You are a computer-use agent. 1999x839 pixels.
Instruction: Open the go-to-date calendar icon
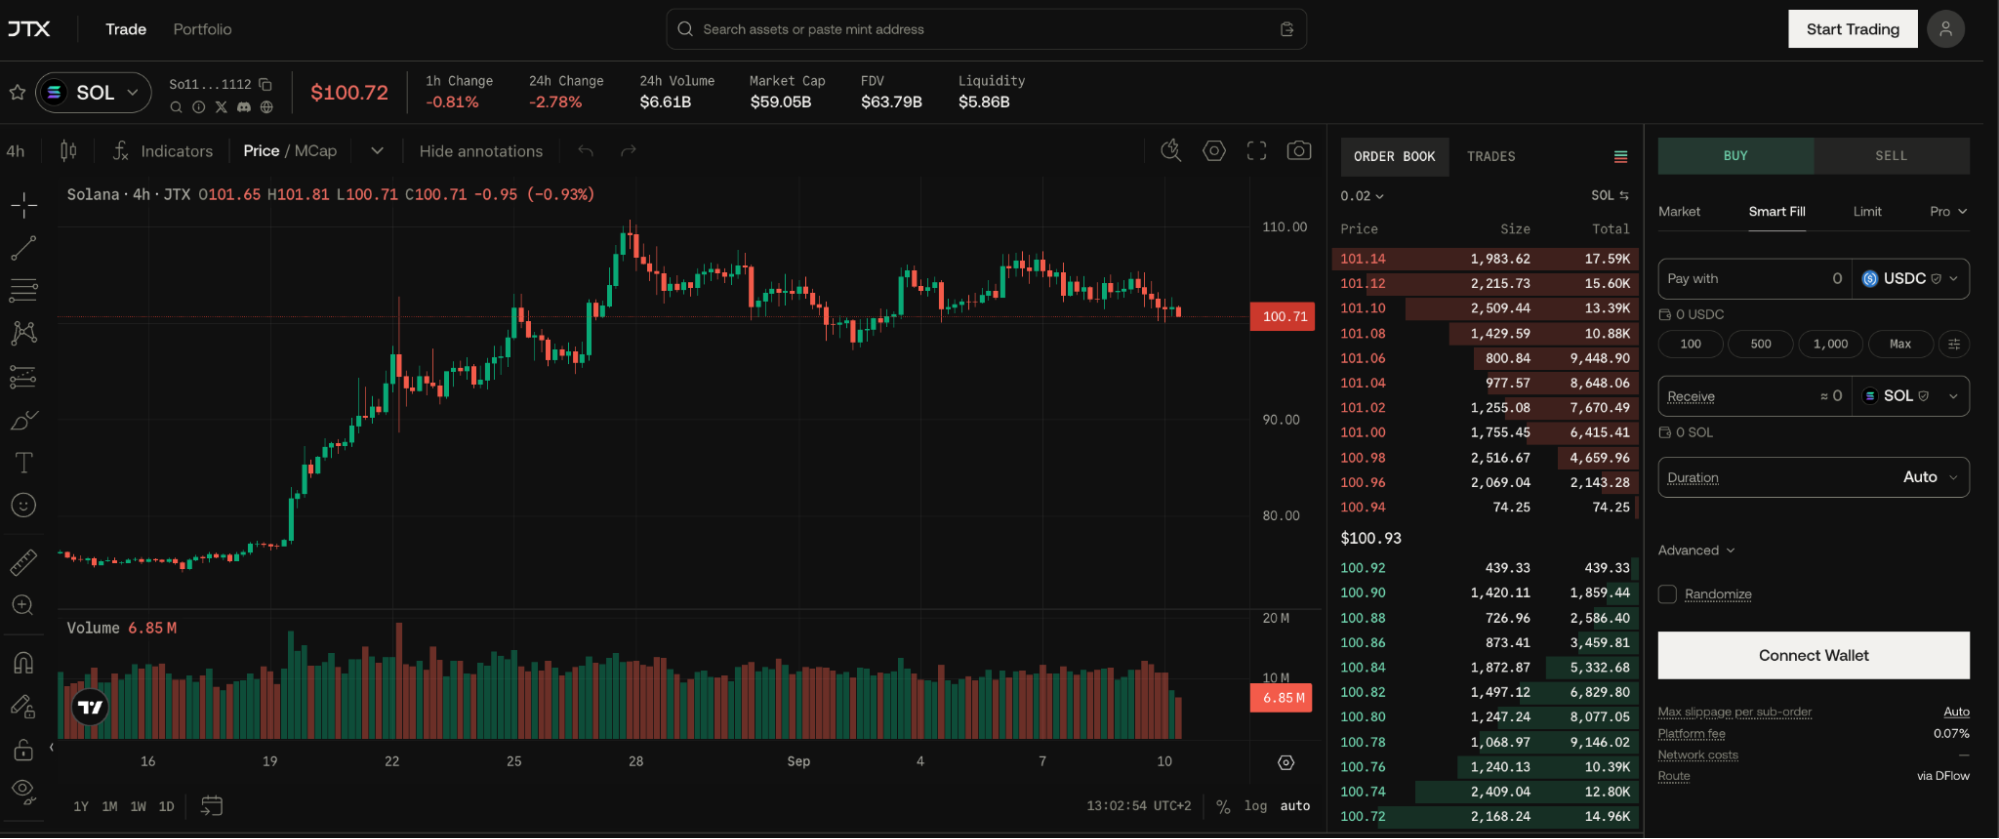pyautogui.click(x=212, y=806)
